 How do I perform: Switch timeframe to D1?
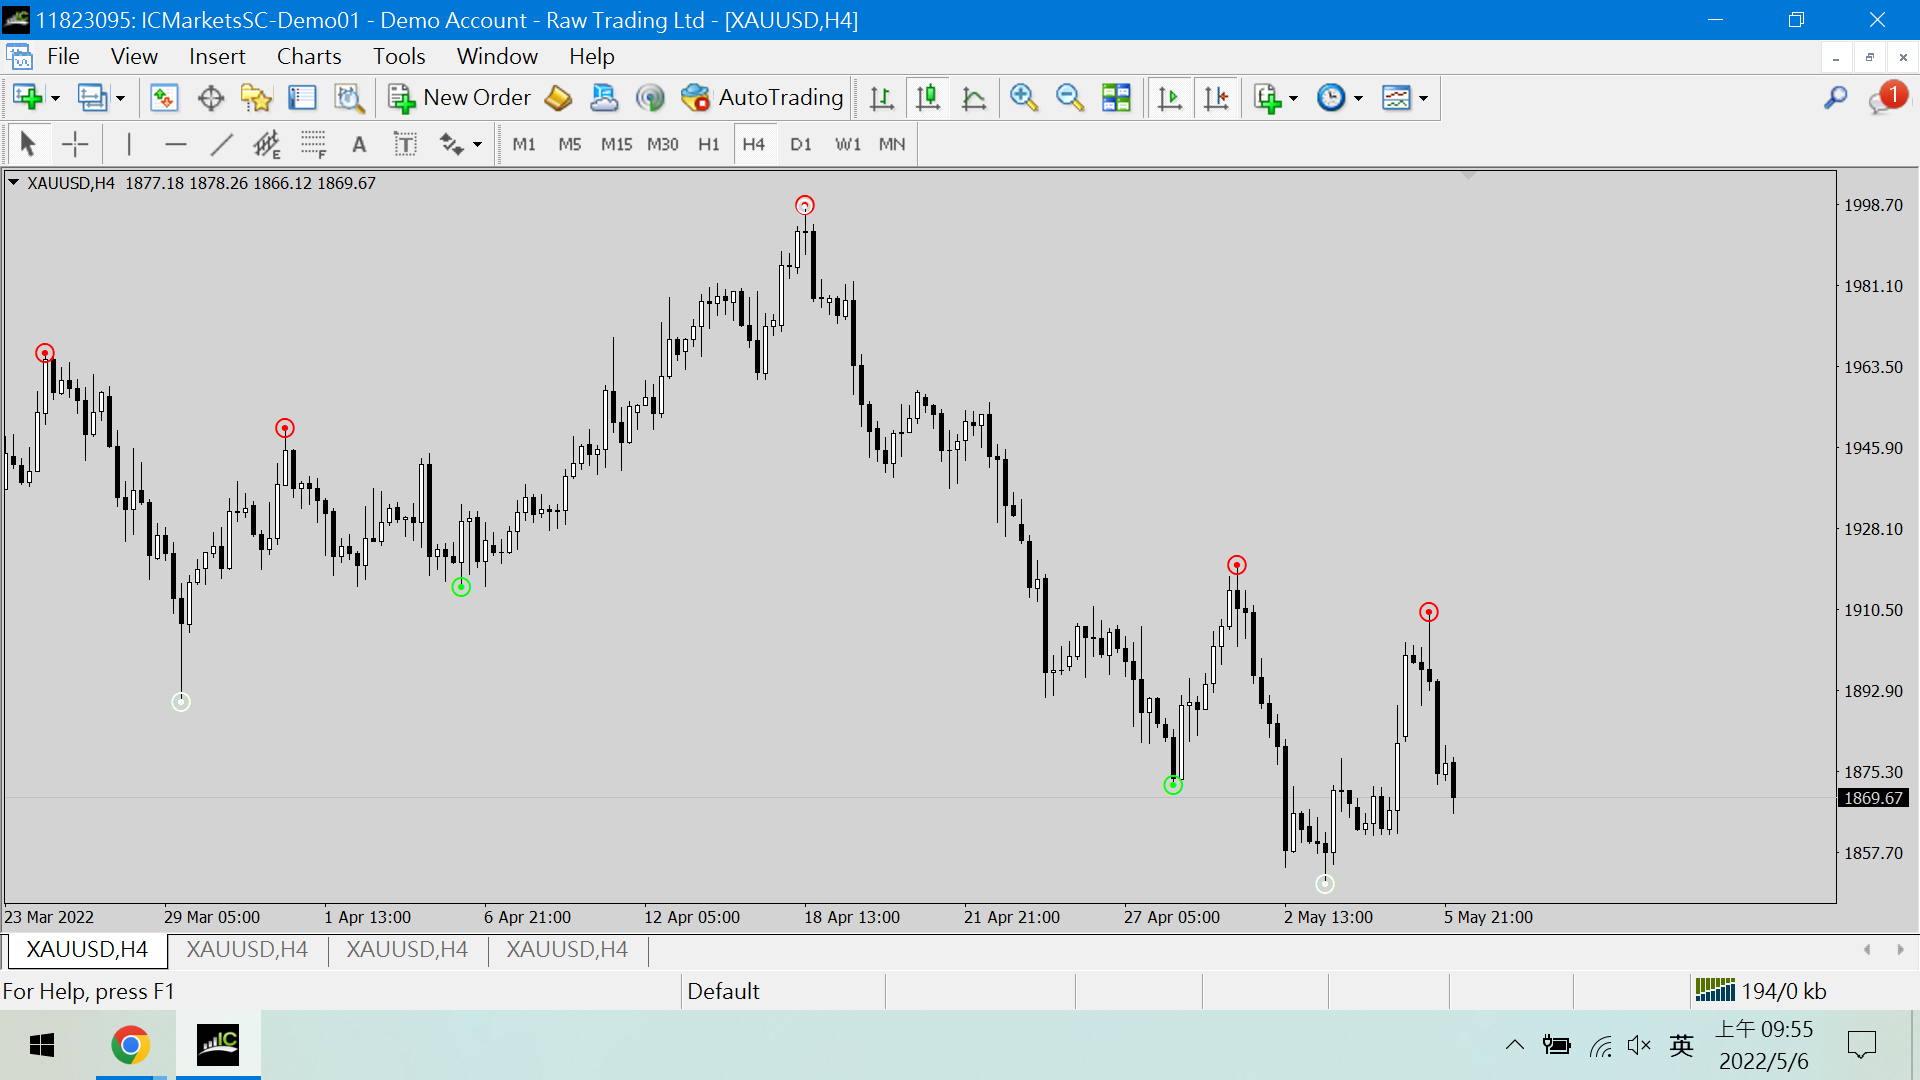pos(800,145)
